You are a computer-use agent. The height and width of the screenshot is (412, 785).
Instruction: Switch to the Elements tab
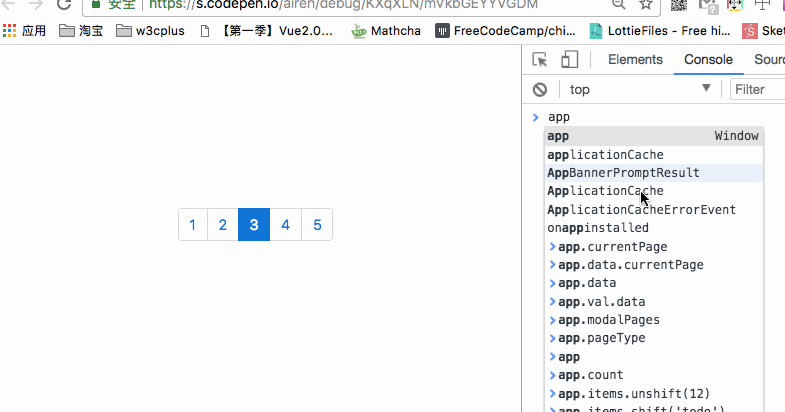click(x=635, y=60)
